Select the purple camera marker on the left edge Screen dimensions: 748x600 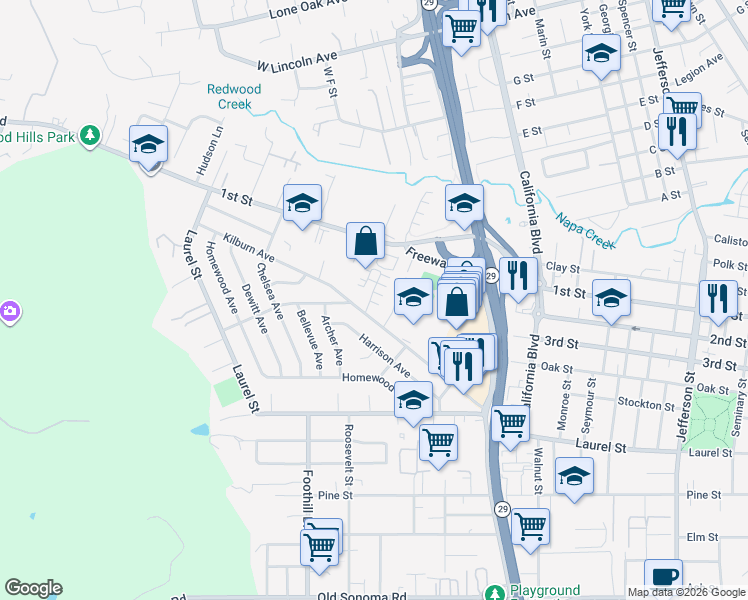pos(10,312)
